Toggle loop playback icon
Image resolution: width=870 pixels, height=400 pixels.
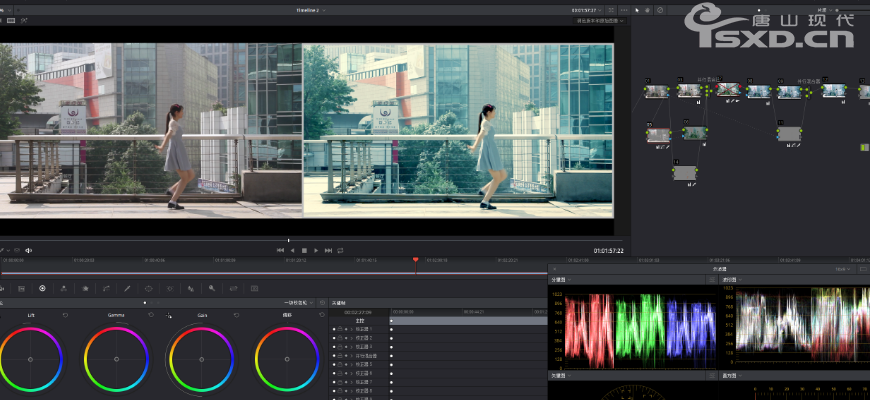coord(340,250)
